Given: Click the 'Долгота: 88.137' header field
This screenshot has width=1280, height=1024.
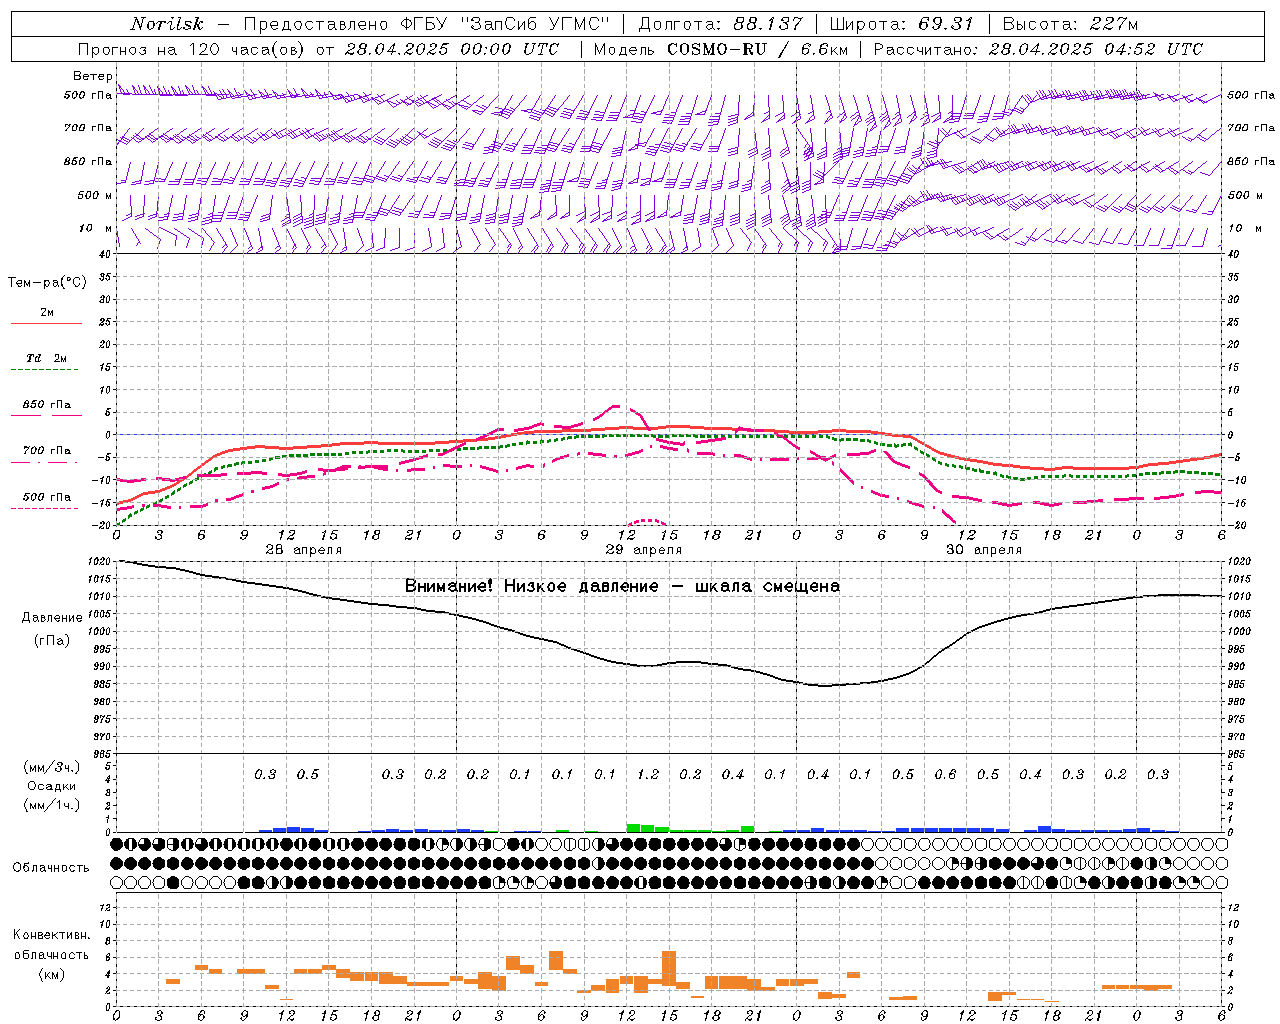Looking at the screenshot, I should click(x=720, y=24).
